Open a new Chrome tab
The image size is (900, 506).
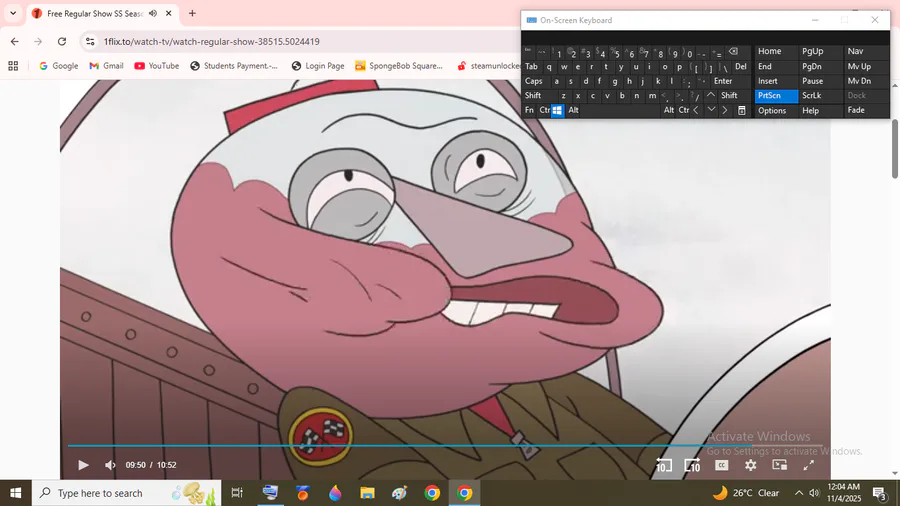192,13
